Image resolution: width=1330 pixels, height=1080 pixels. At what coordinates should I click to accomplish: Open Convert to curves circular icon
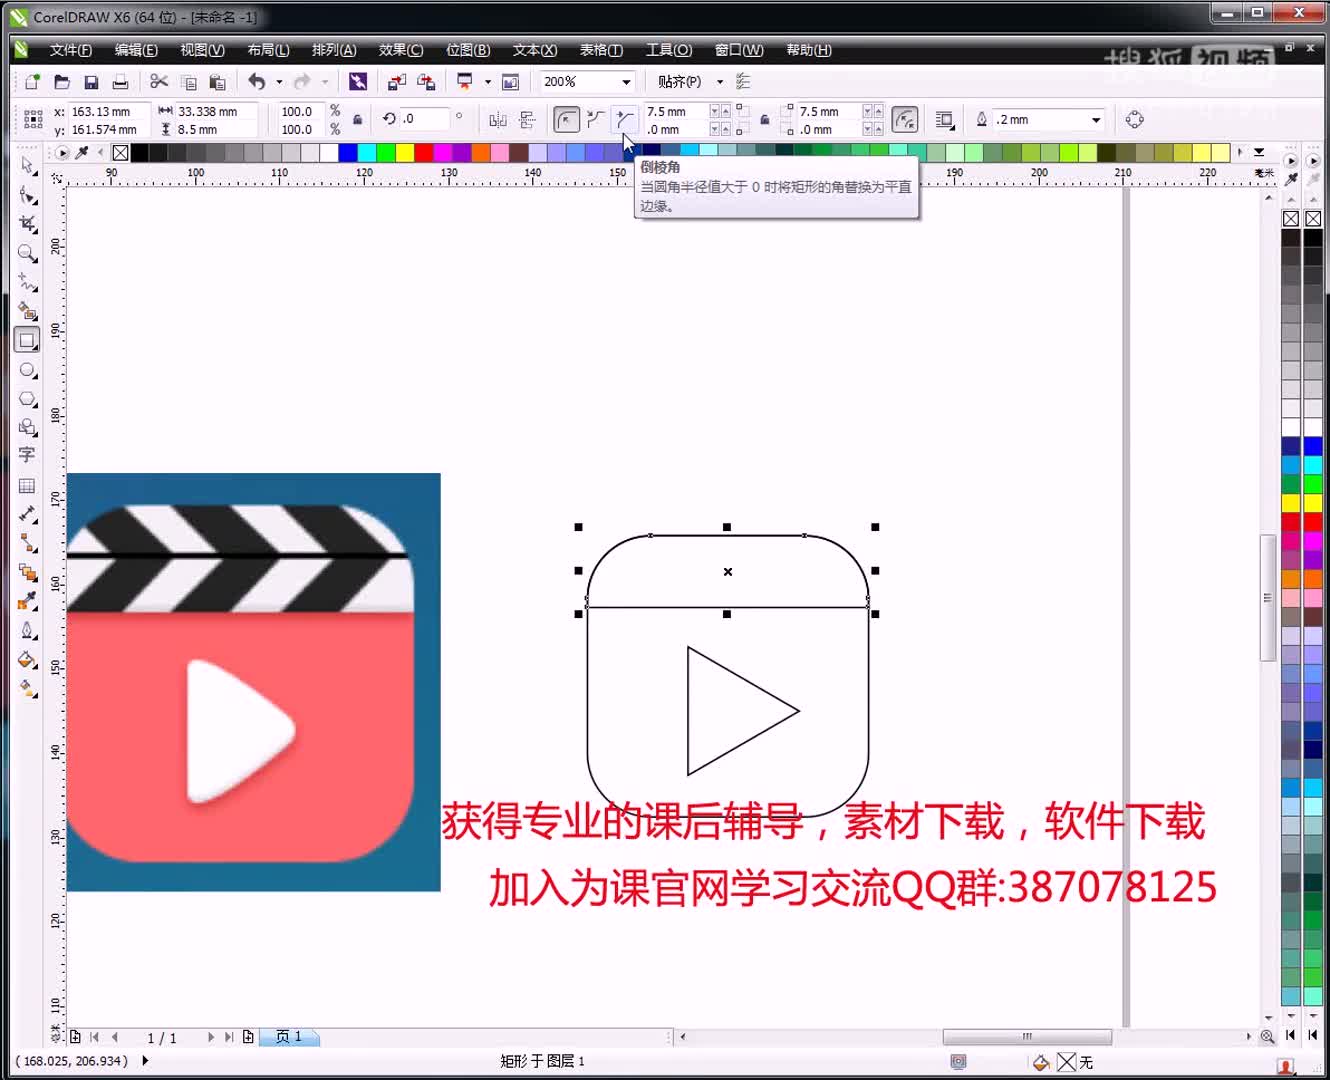coord(1134,120)
